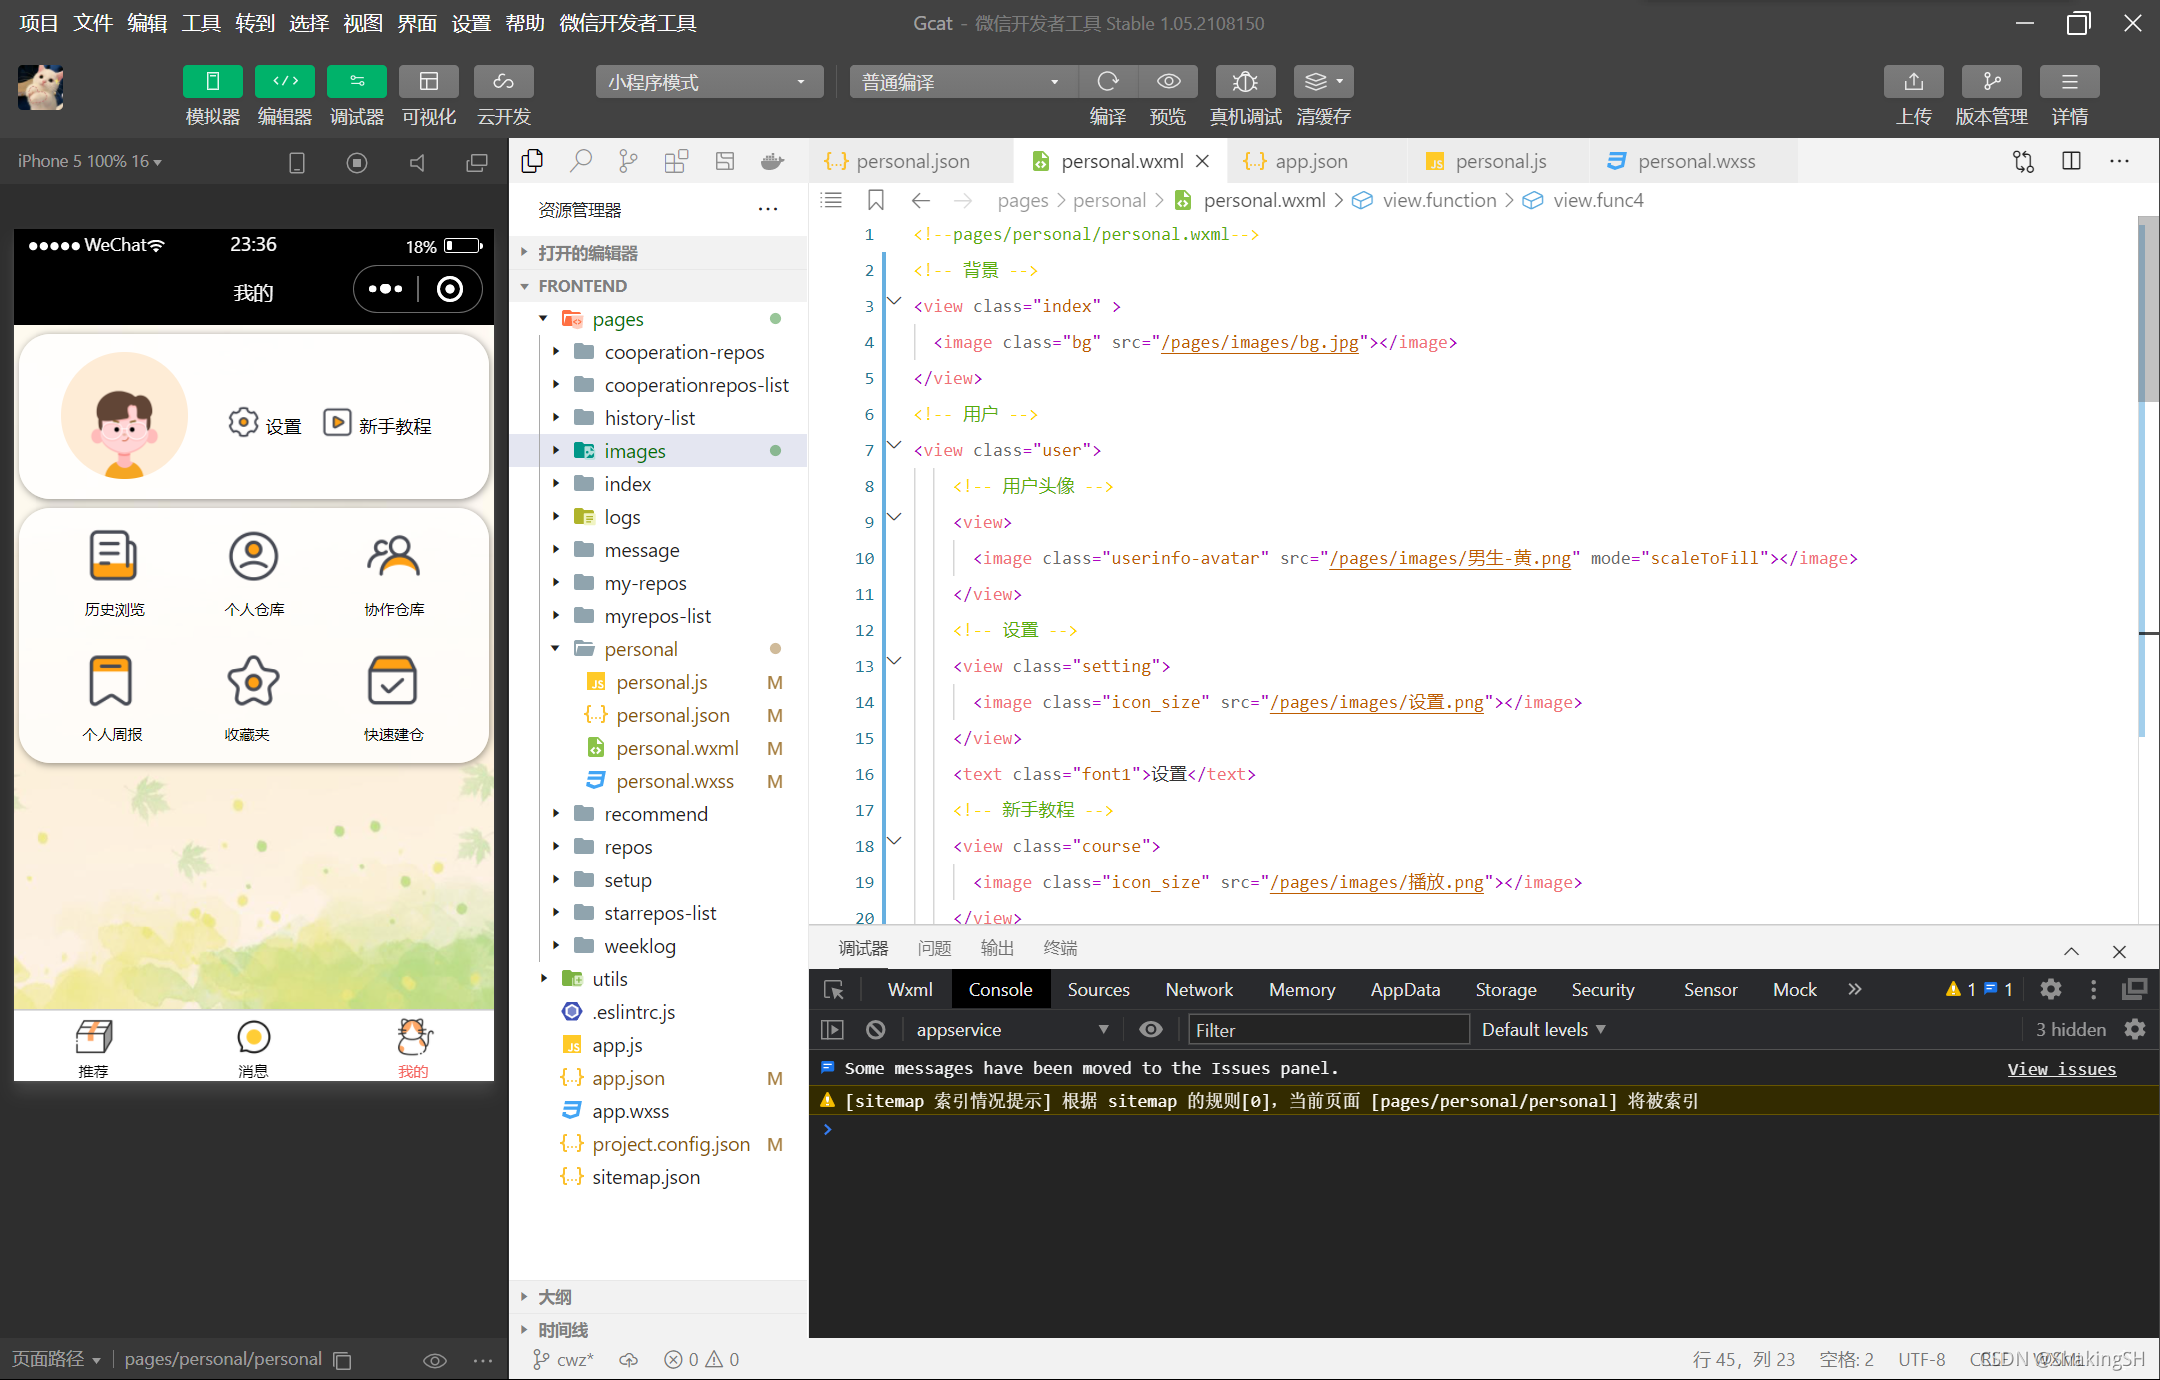Switch to the Network tab
This screenshot has width=2160, height=1380.
(x=1198, y=989)
